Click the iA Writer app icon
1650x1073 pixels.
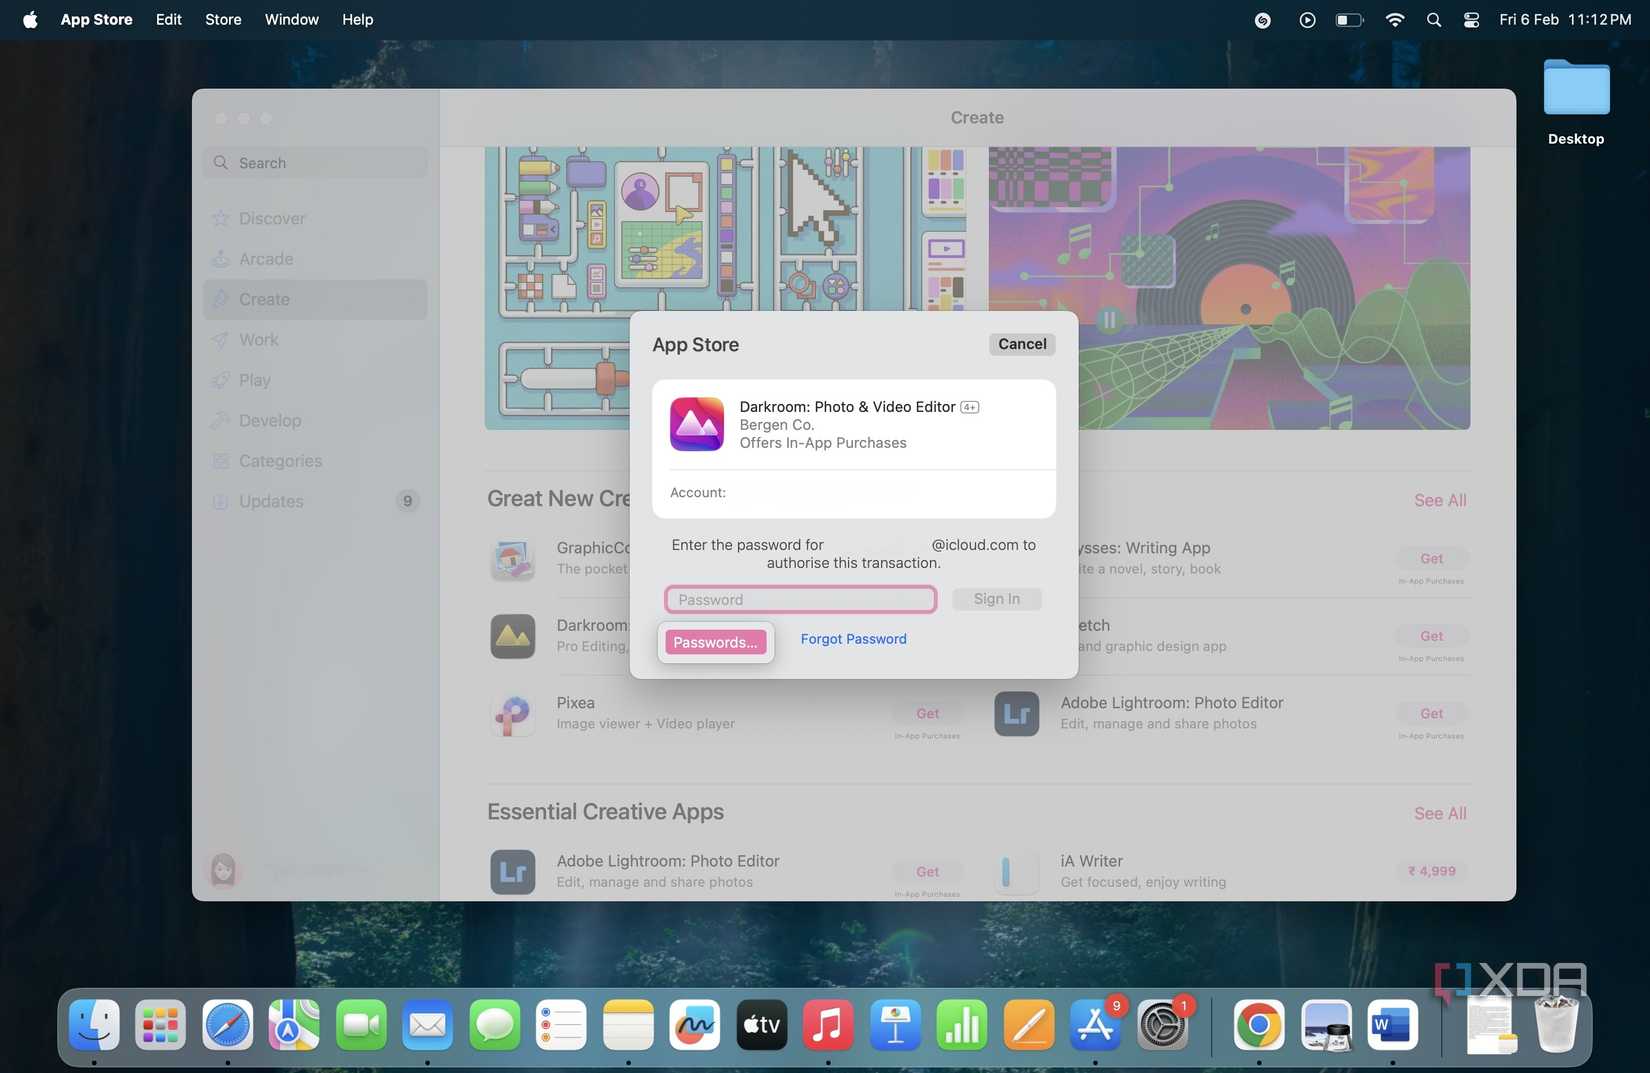[1017, 872]
